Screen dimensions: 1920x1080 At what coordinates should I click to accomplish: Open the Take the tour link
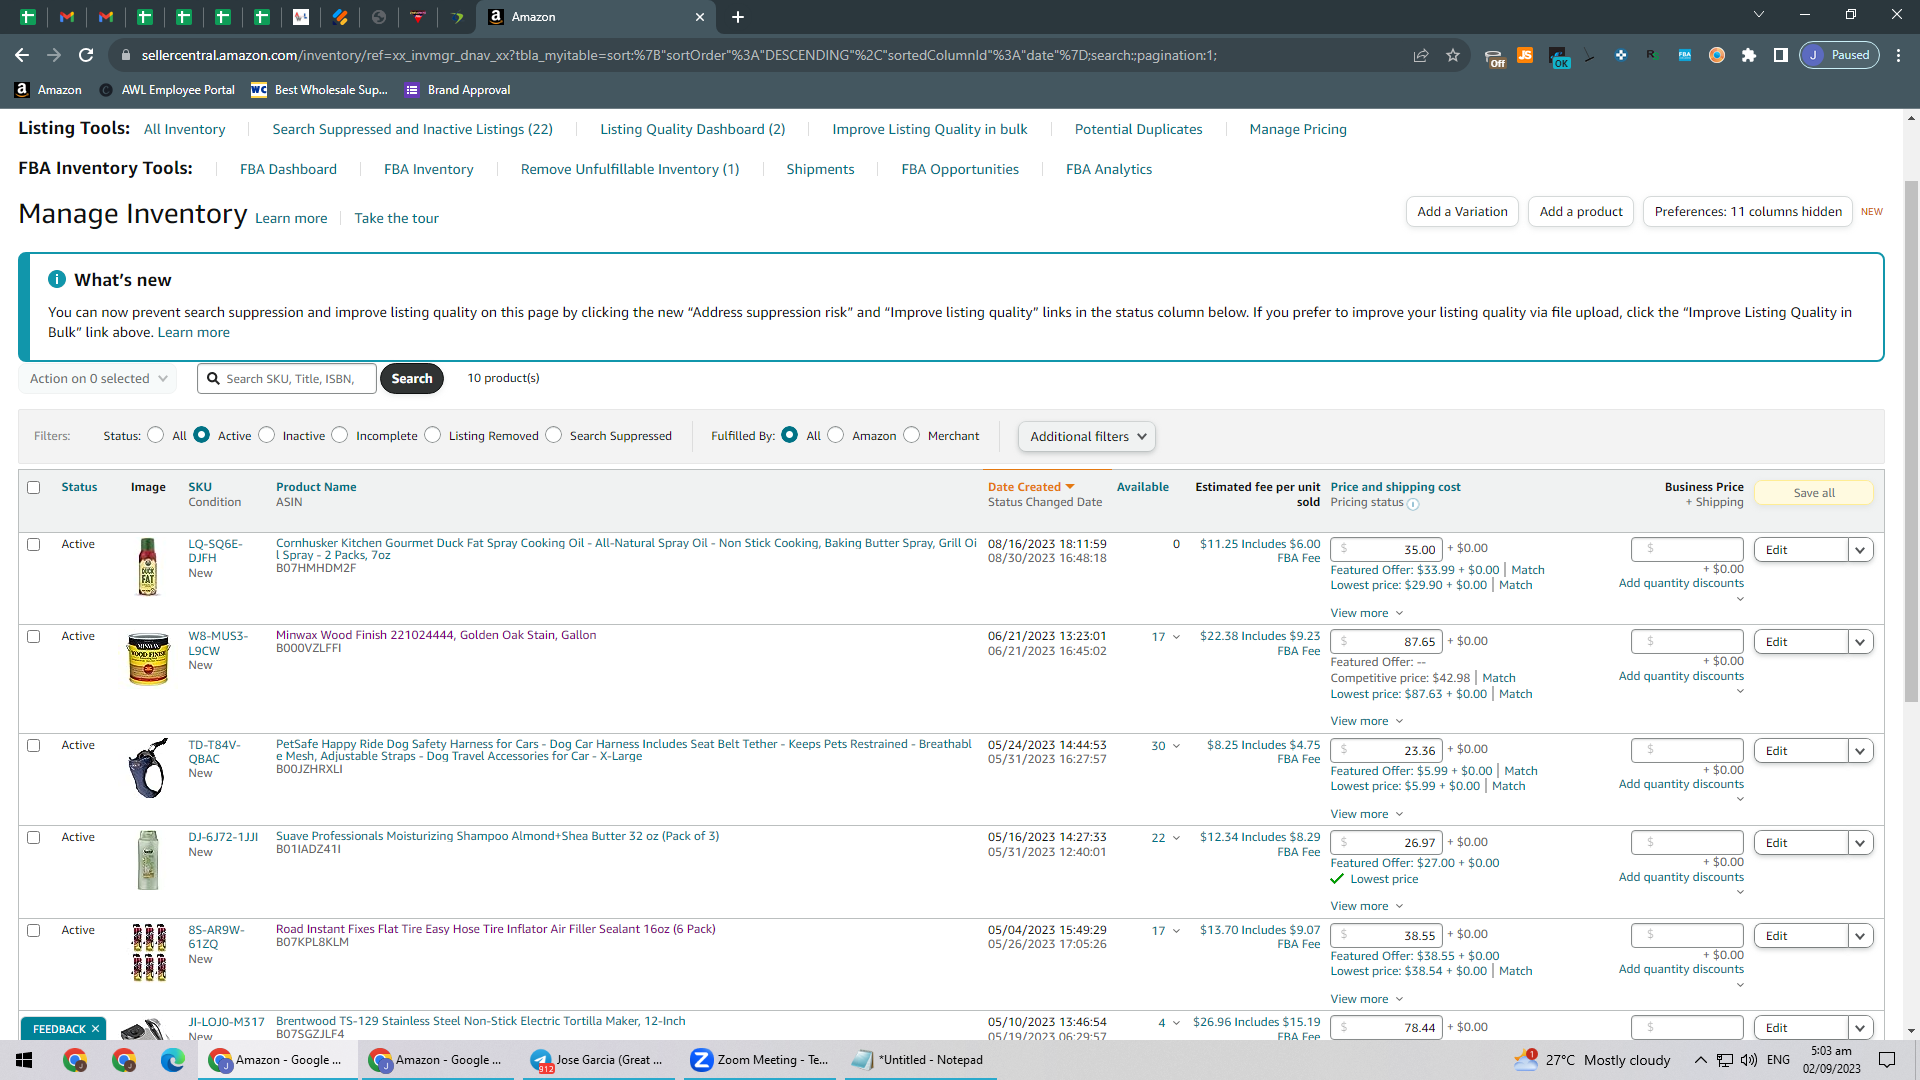click(397, 218)
